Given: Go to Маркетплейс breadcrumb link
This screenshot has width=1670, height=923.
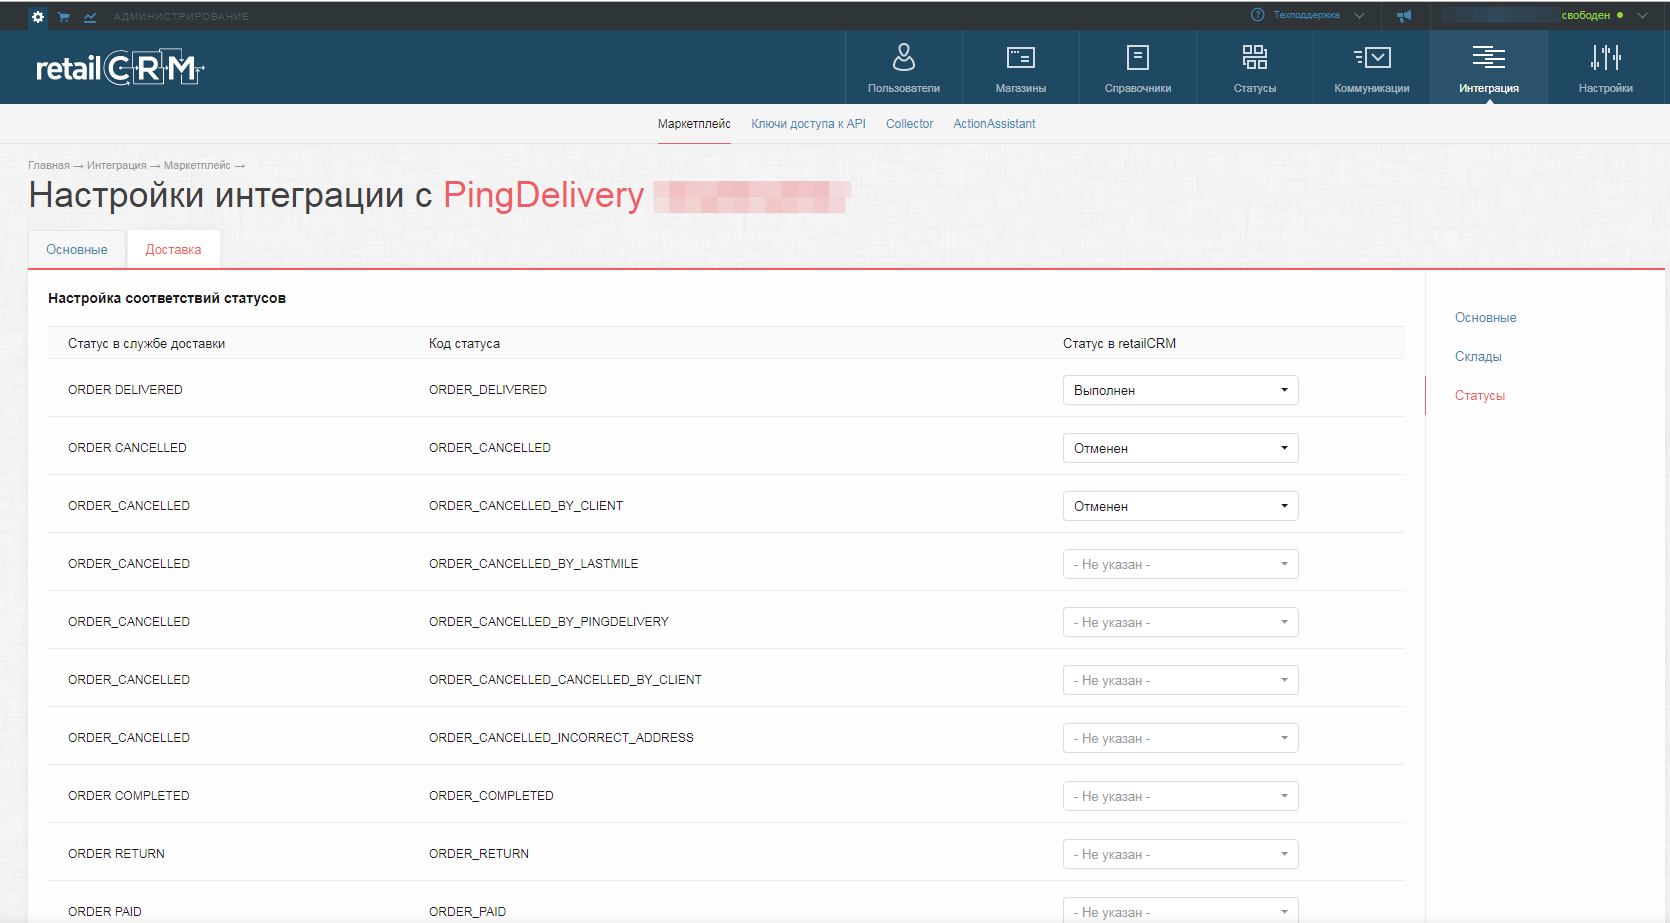Looking at the screenshot, I should [x=197, y=165].
